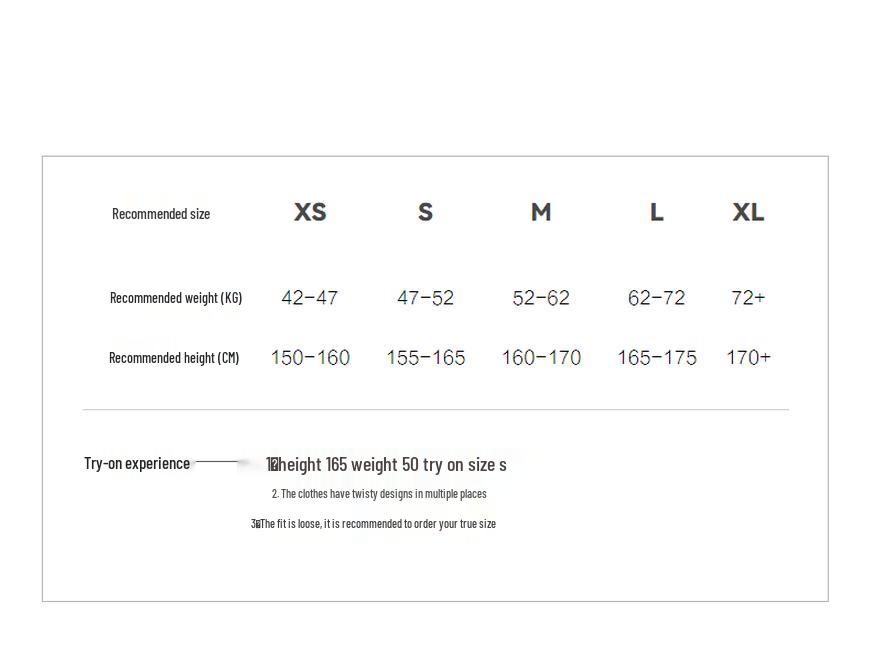
Task: Click the 52-62 weight cell
Action: pos(541,298)
